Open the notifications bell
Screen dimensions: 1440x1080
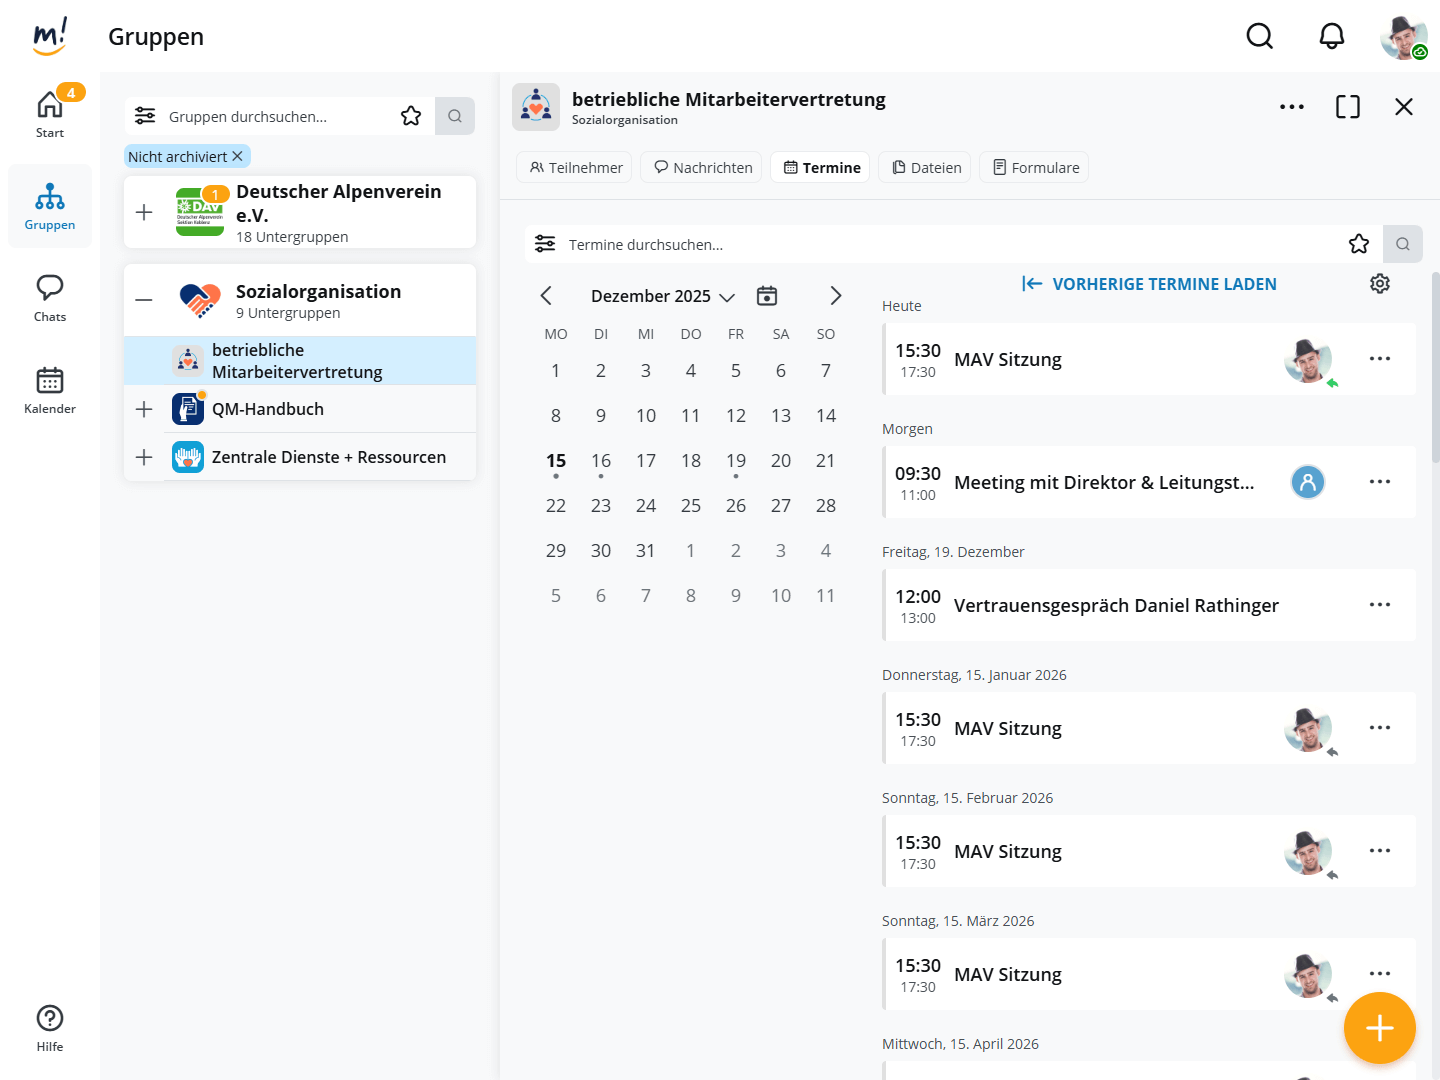click(1331, 37)
